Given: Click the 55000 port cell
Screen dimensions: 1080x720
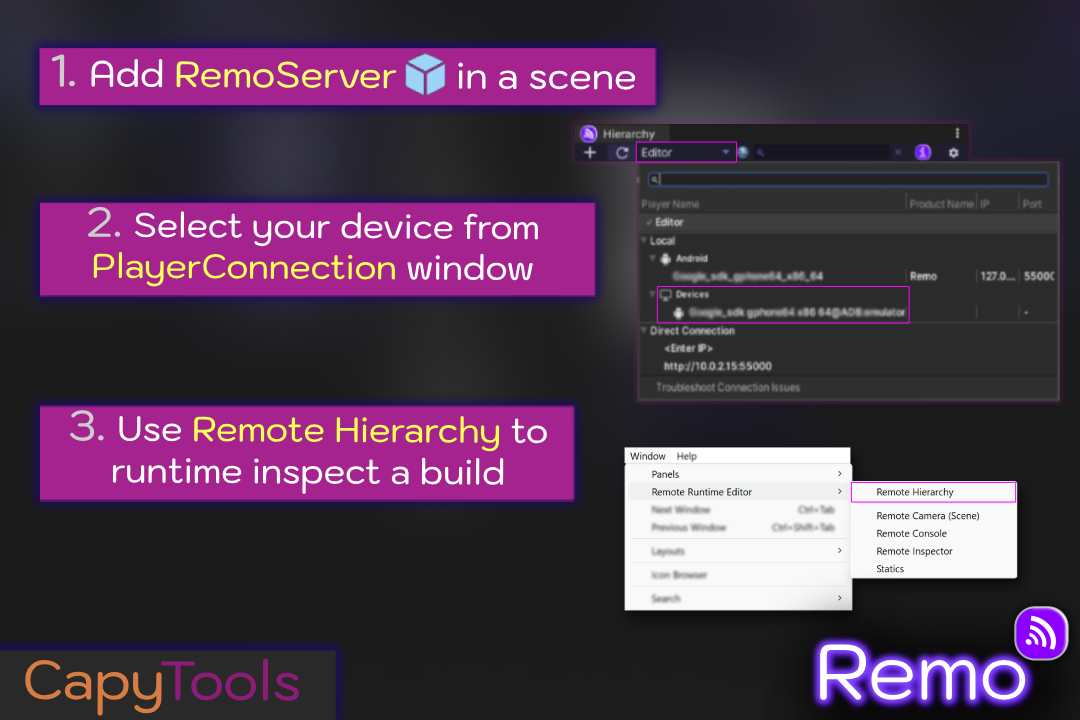Looking at the screenshot, I should [x=1039, y=276].
